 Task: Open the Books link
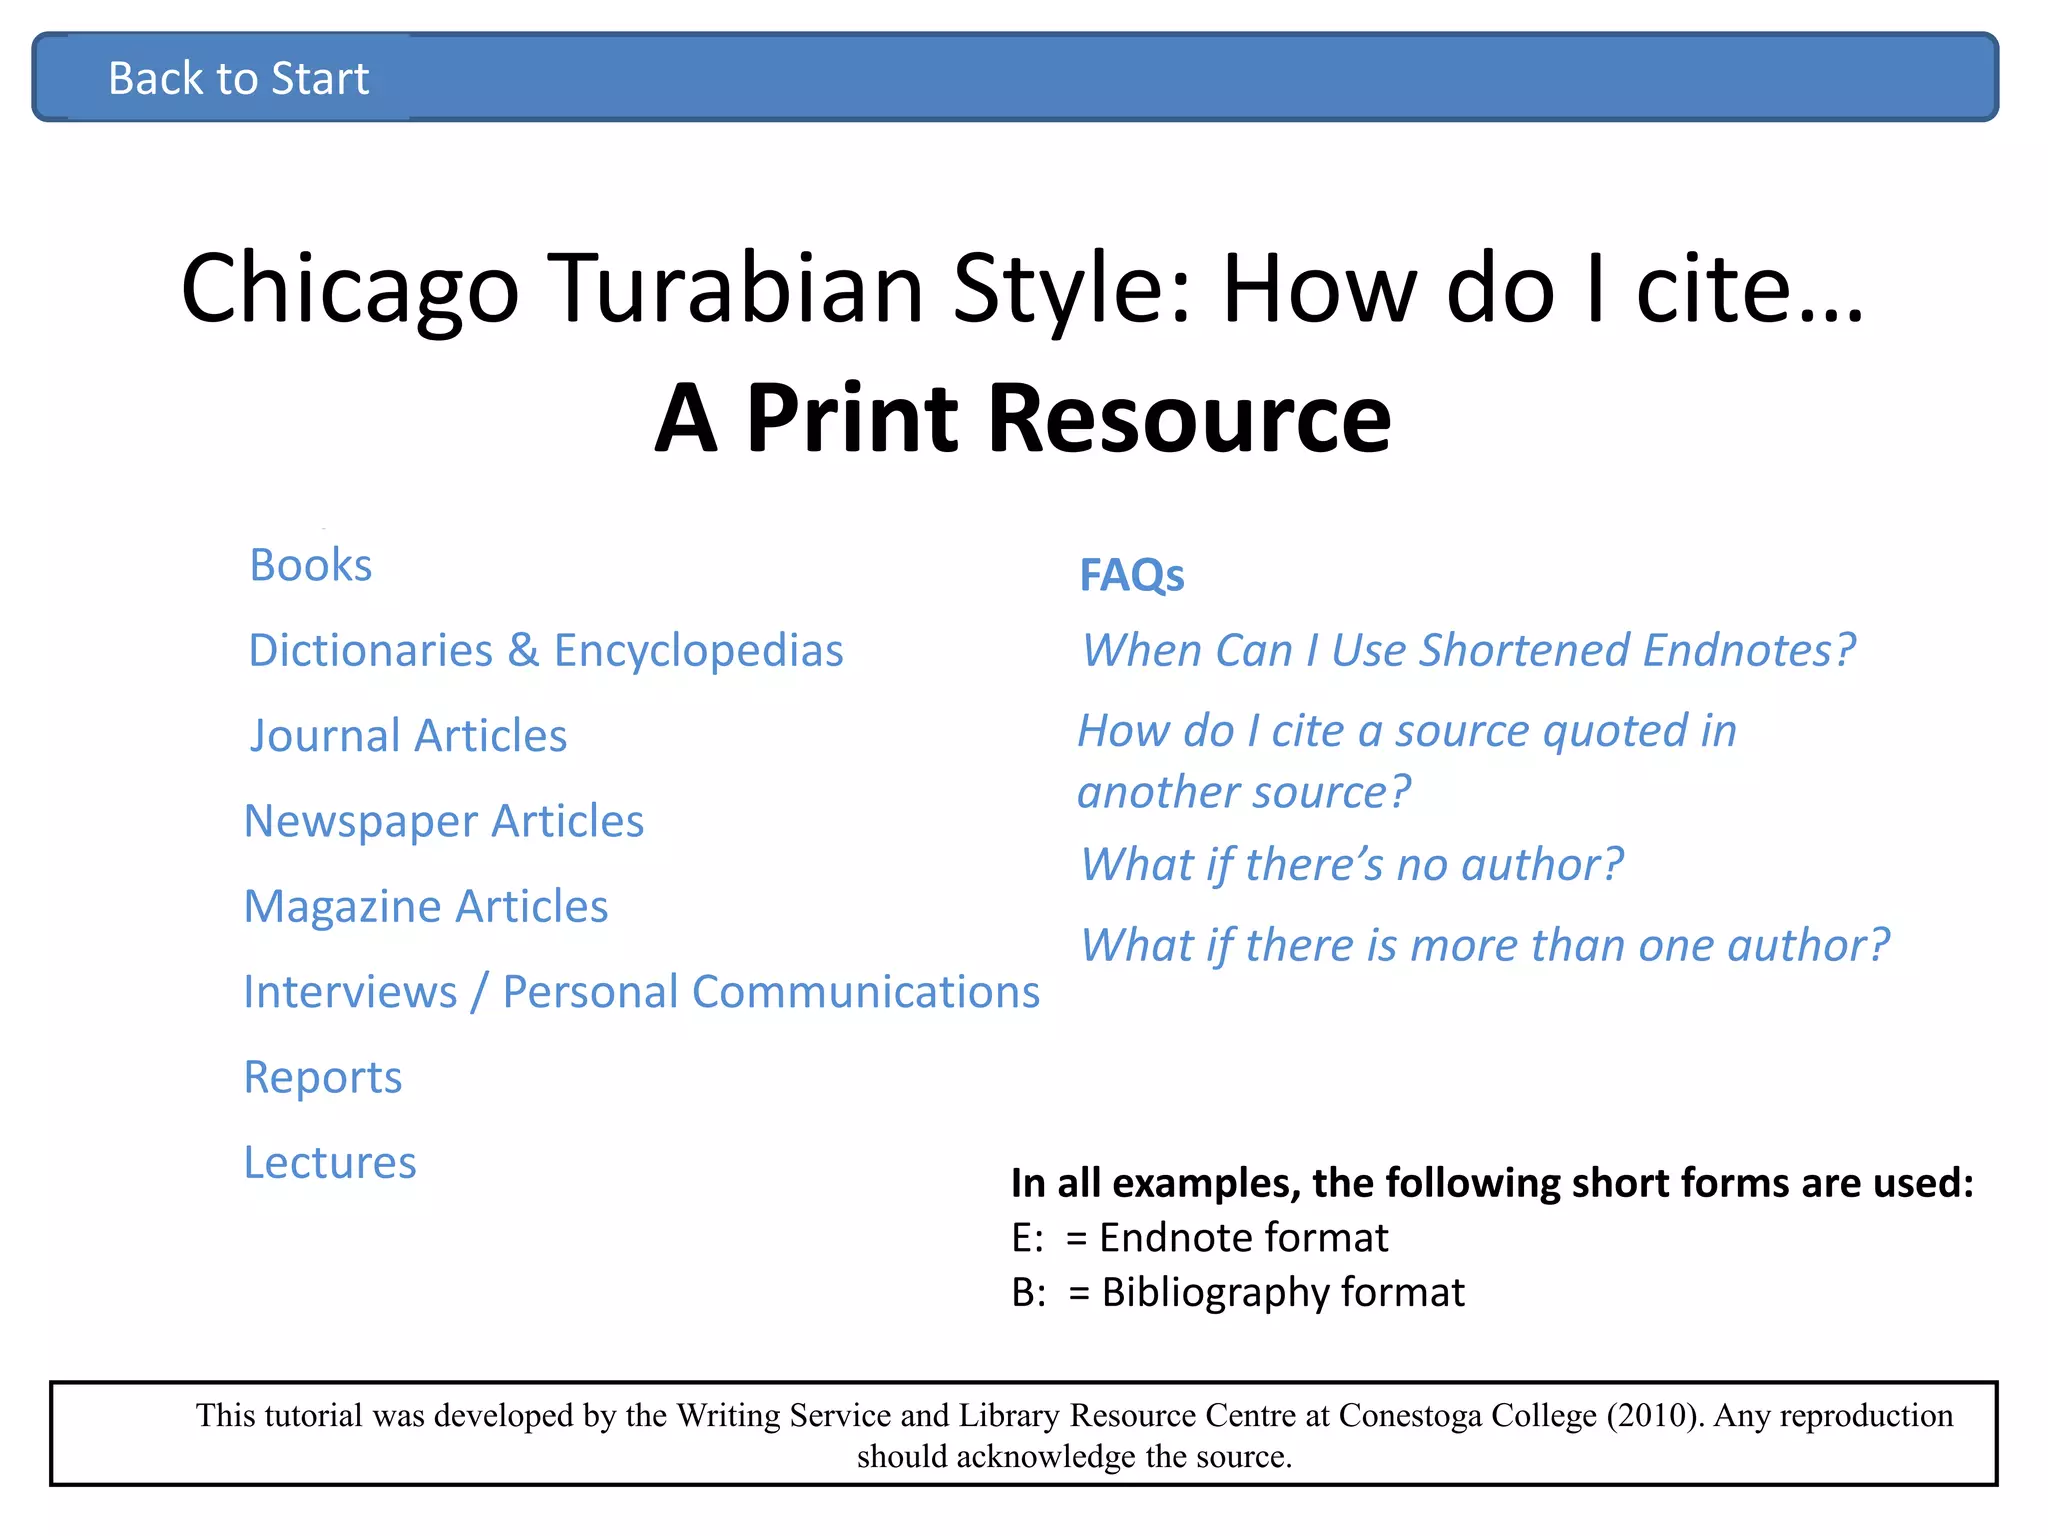pyautogui.click(x=310, y=565)
